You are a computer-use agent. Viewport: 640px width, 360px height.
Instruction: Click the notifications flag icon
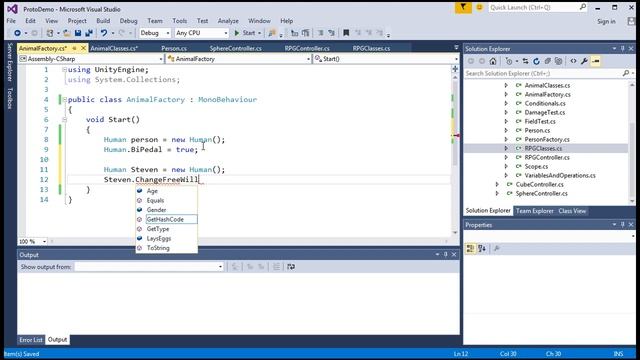tap(463, 7)
